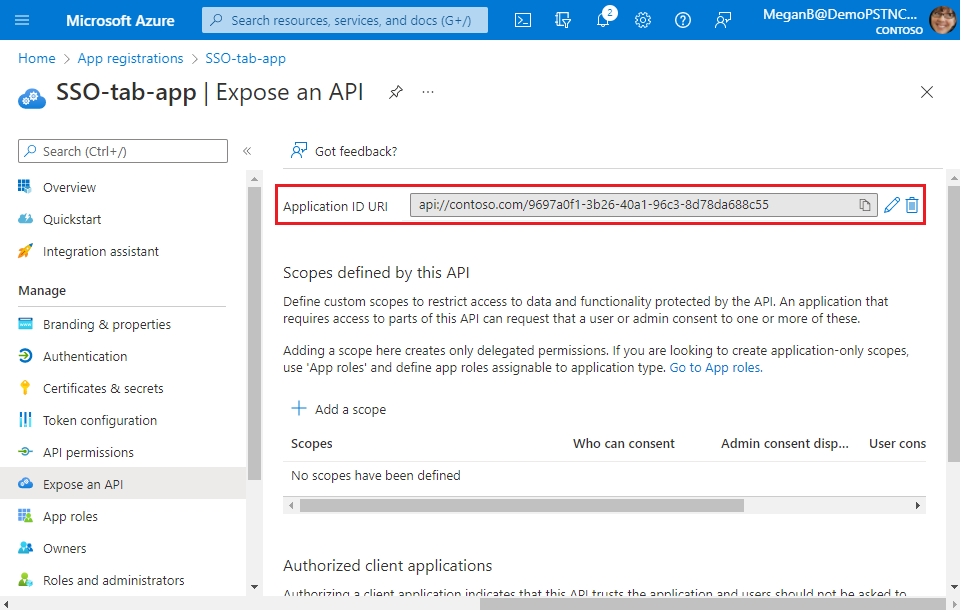
Task: Focus the sidebar Search (Ctrl+/) field
Action: 123,151
